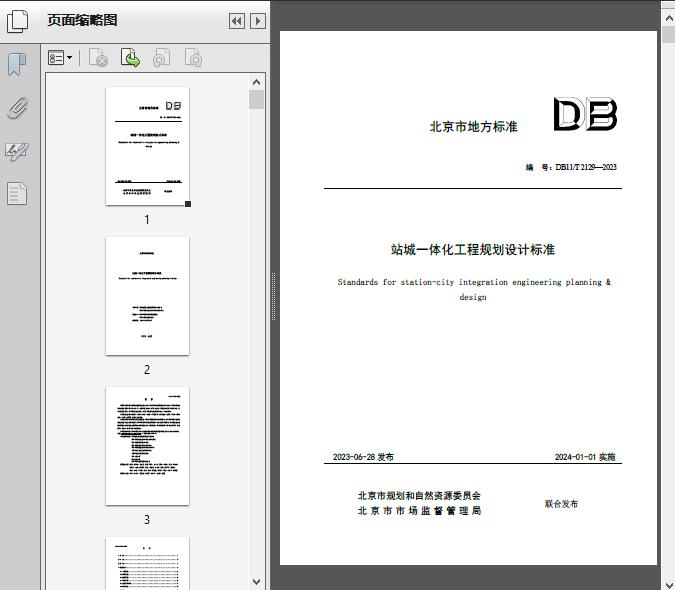Image resolution: width=675 pixels, height=590 pixels.
Task: Click '北京市市场监督管理局' text
Action: 419,511
